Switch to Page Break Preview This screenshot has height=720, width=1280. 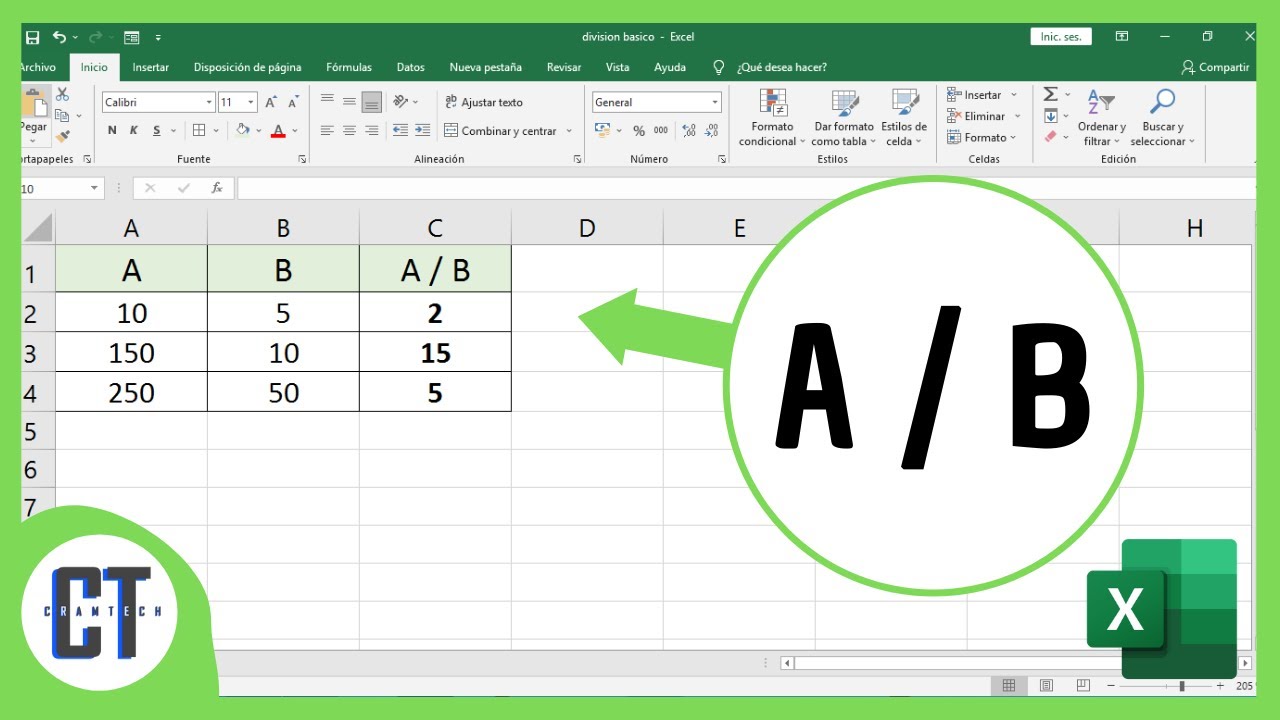1083,686
